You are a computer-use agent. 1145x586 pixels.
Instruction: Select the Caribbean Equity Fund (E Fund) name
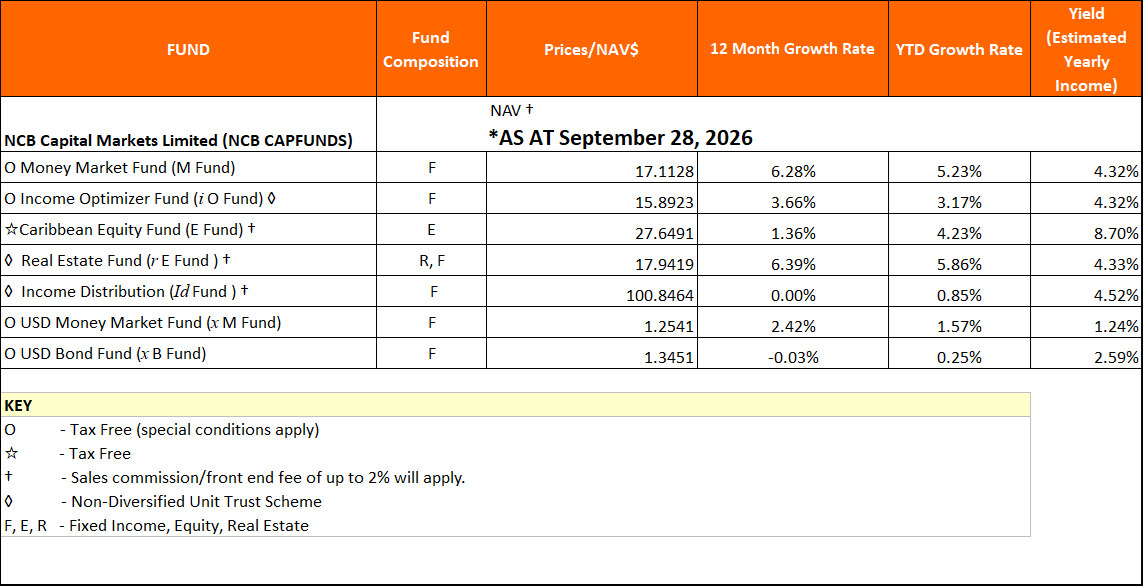tap(129, 229)
